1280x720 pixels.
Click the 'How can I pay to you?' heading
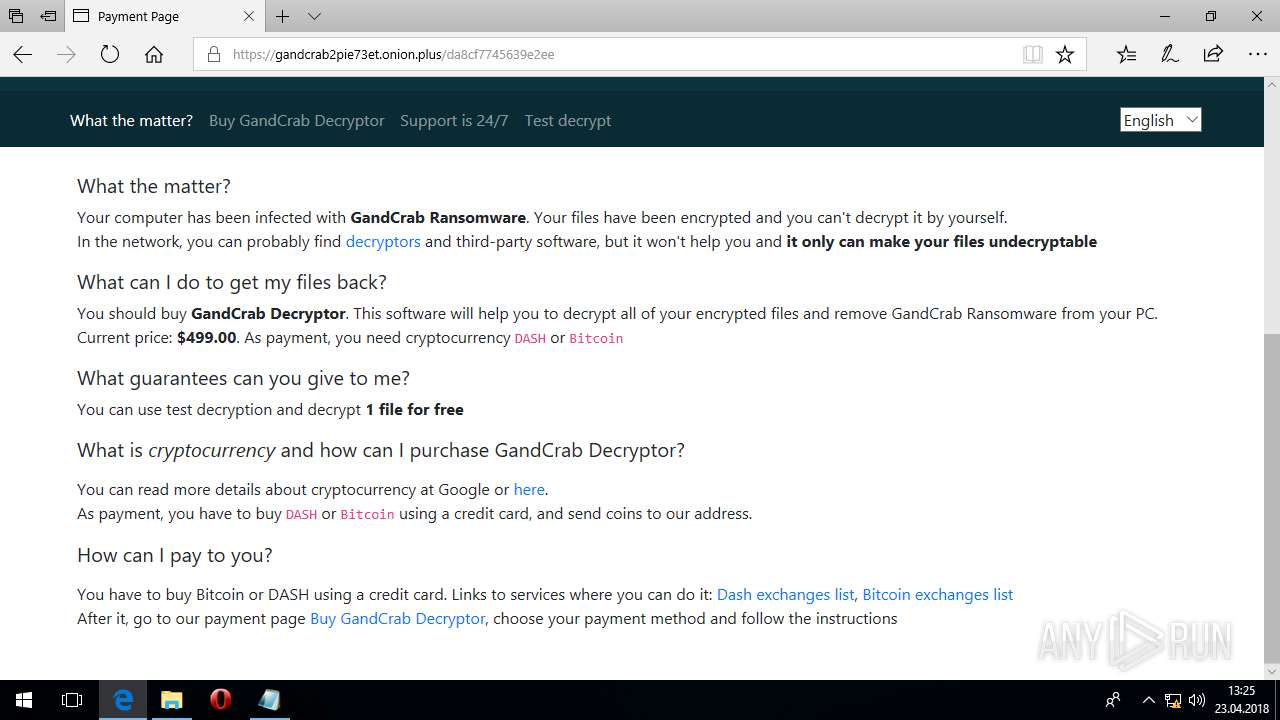(175, 556)
